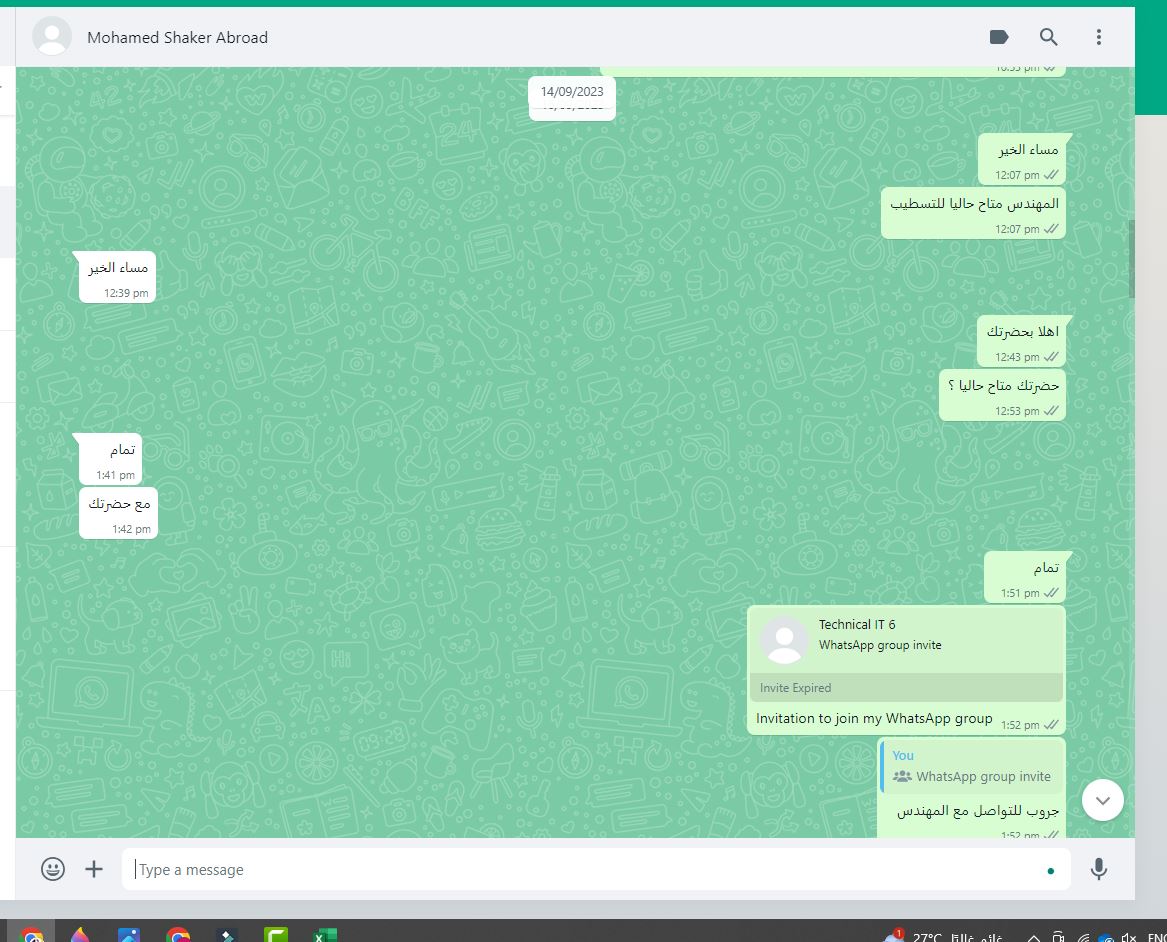Select the message 'حضرتك متاح حاليا ؟'
This screenshot has height=942, width=1167.
point(1002,395)
